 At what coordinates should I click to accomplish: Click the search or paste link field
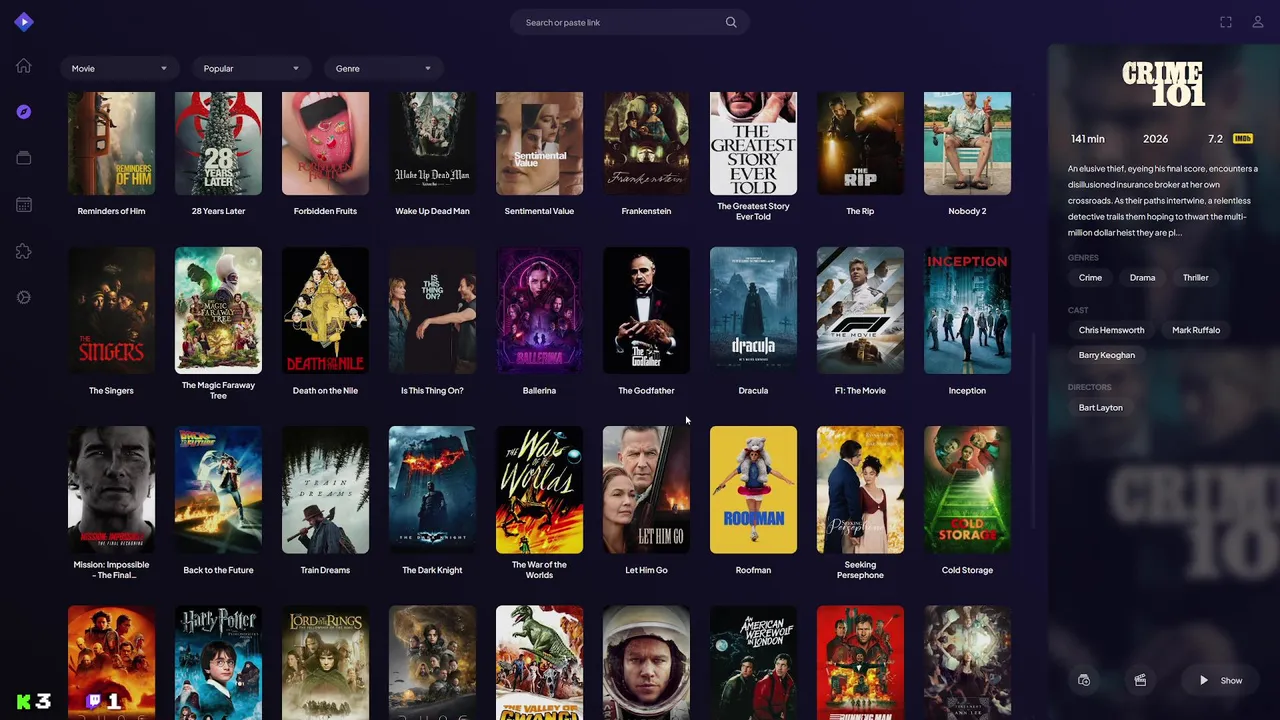point(630,22)
